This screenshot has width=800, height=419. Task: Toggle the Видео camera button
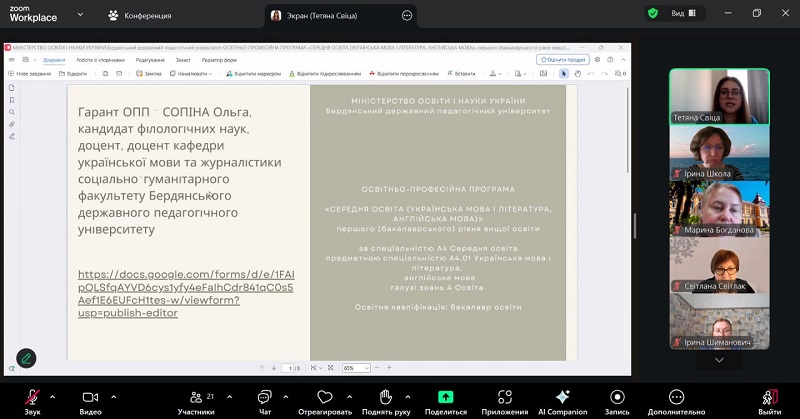[x=90, y=396]
